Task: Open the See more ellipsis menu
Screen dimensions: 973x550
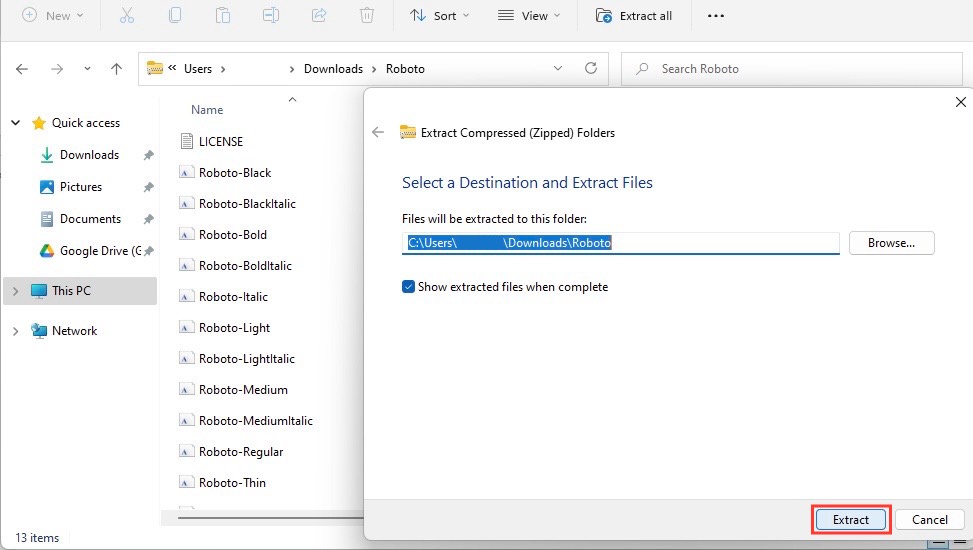Action: tap(715, 16)
